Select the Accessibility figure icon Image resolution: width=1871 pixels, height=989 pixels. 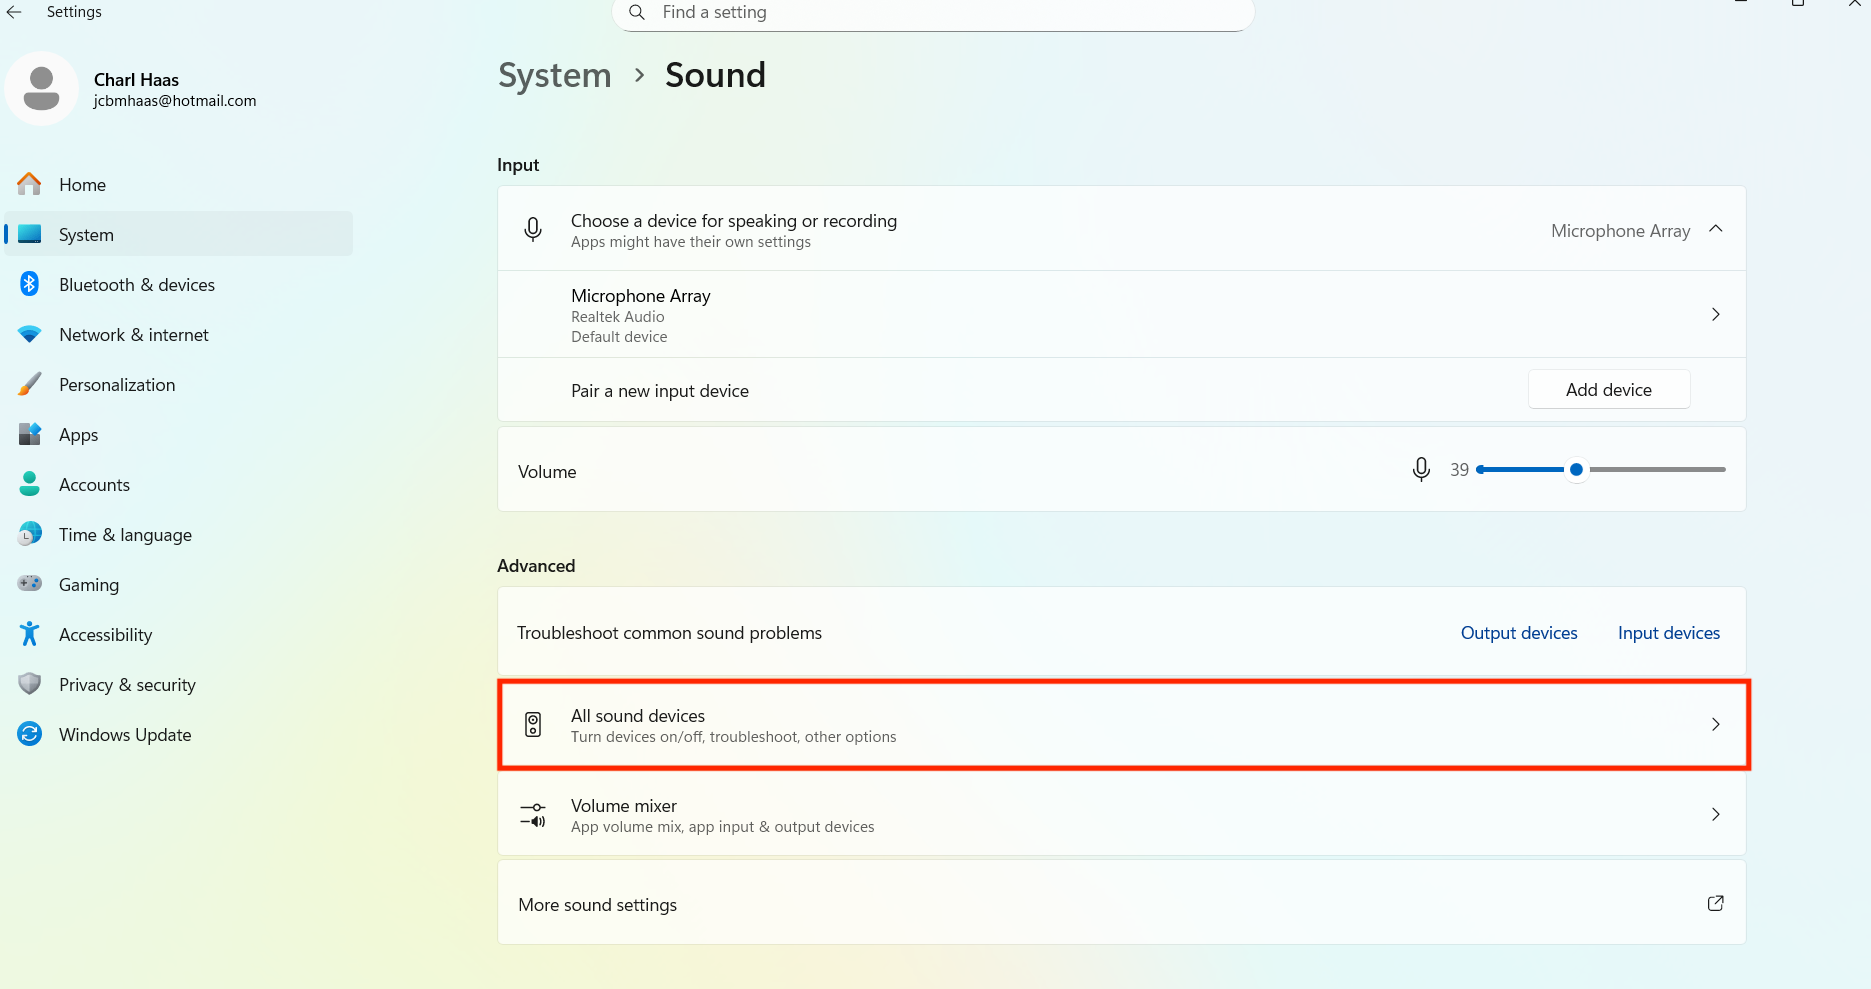pyautogui.click(x=29, y=634)
